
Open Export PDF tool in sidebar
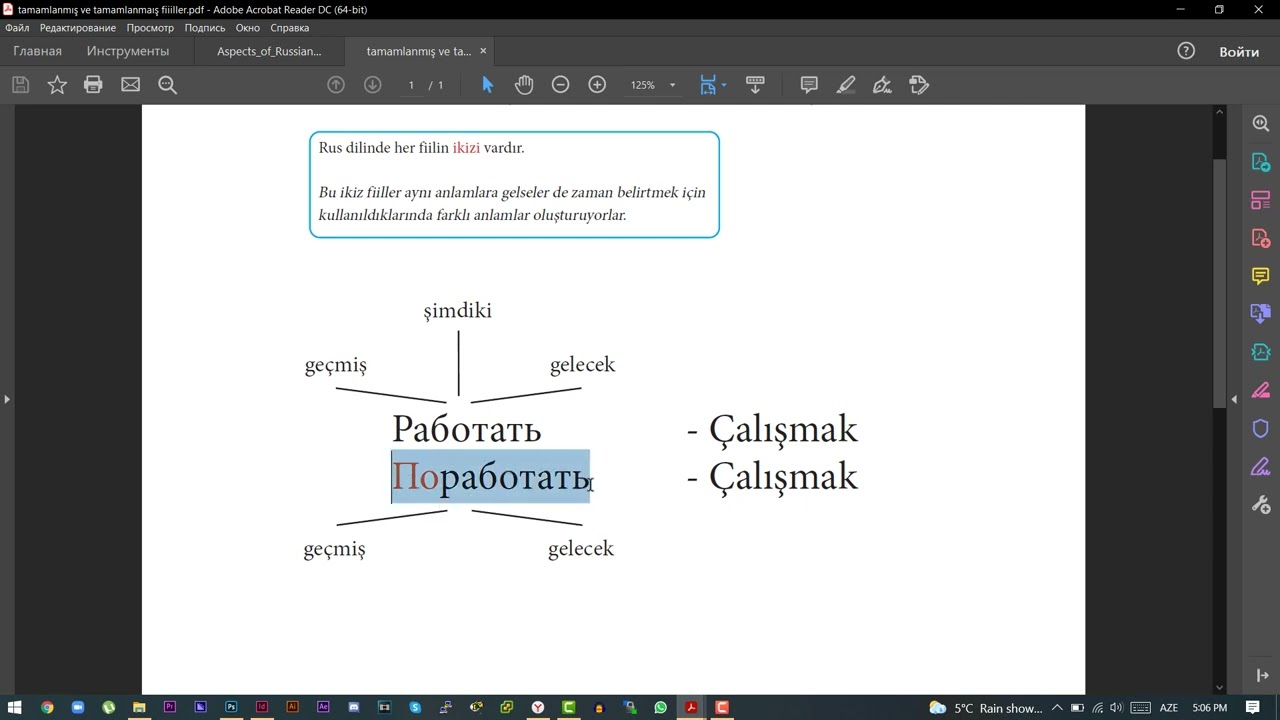tap(1260, 162)
